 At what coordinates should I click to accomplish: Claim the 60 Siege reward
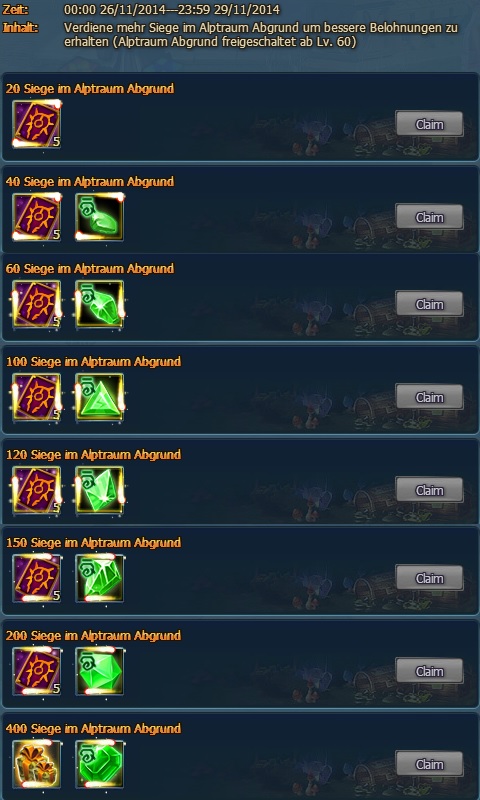tap(430, 304)
